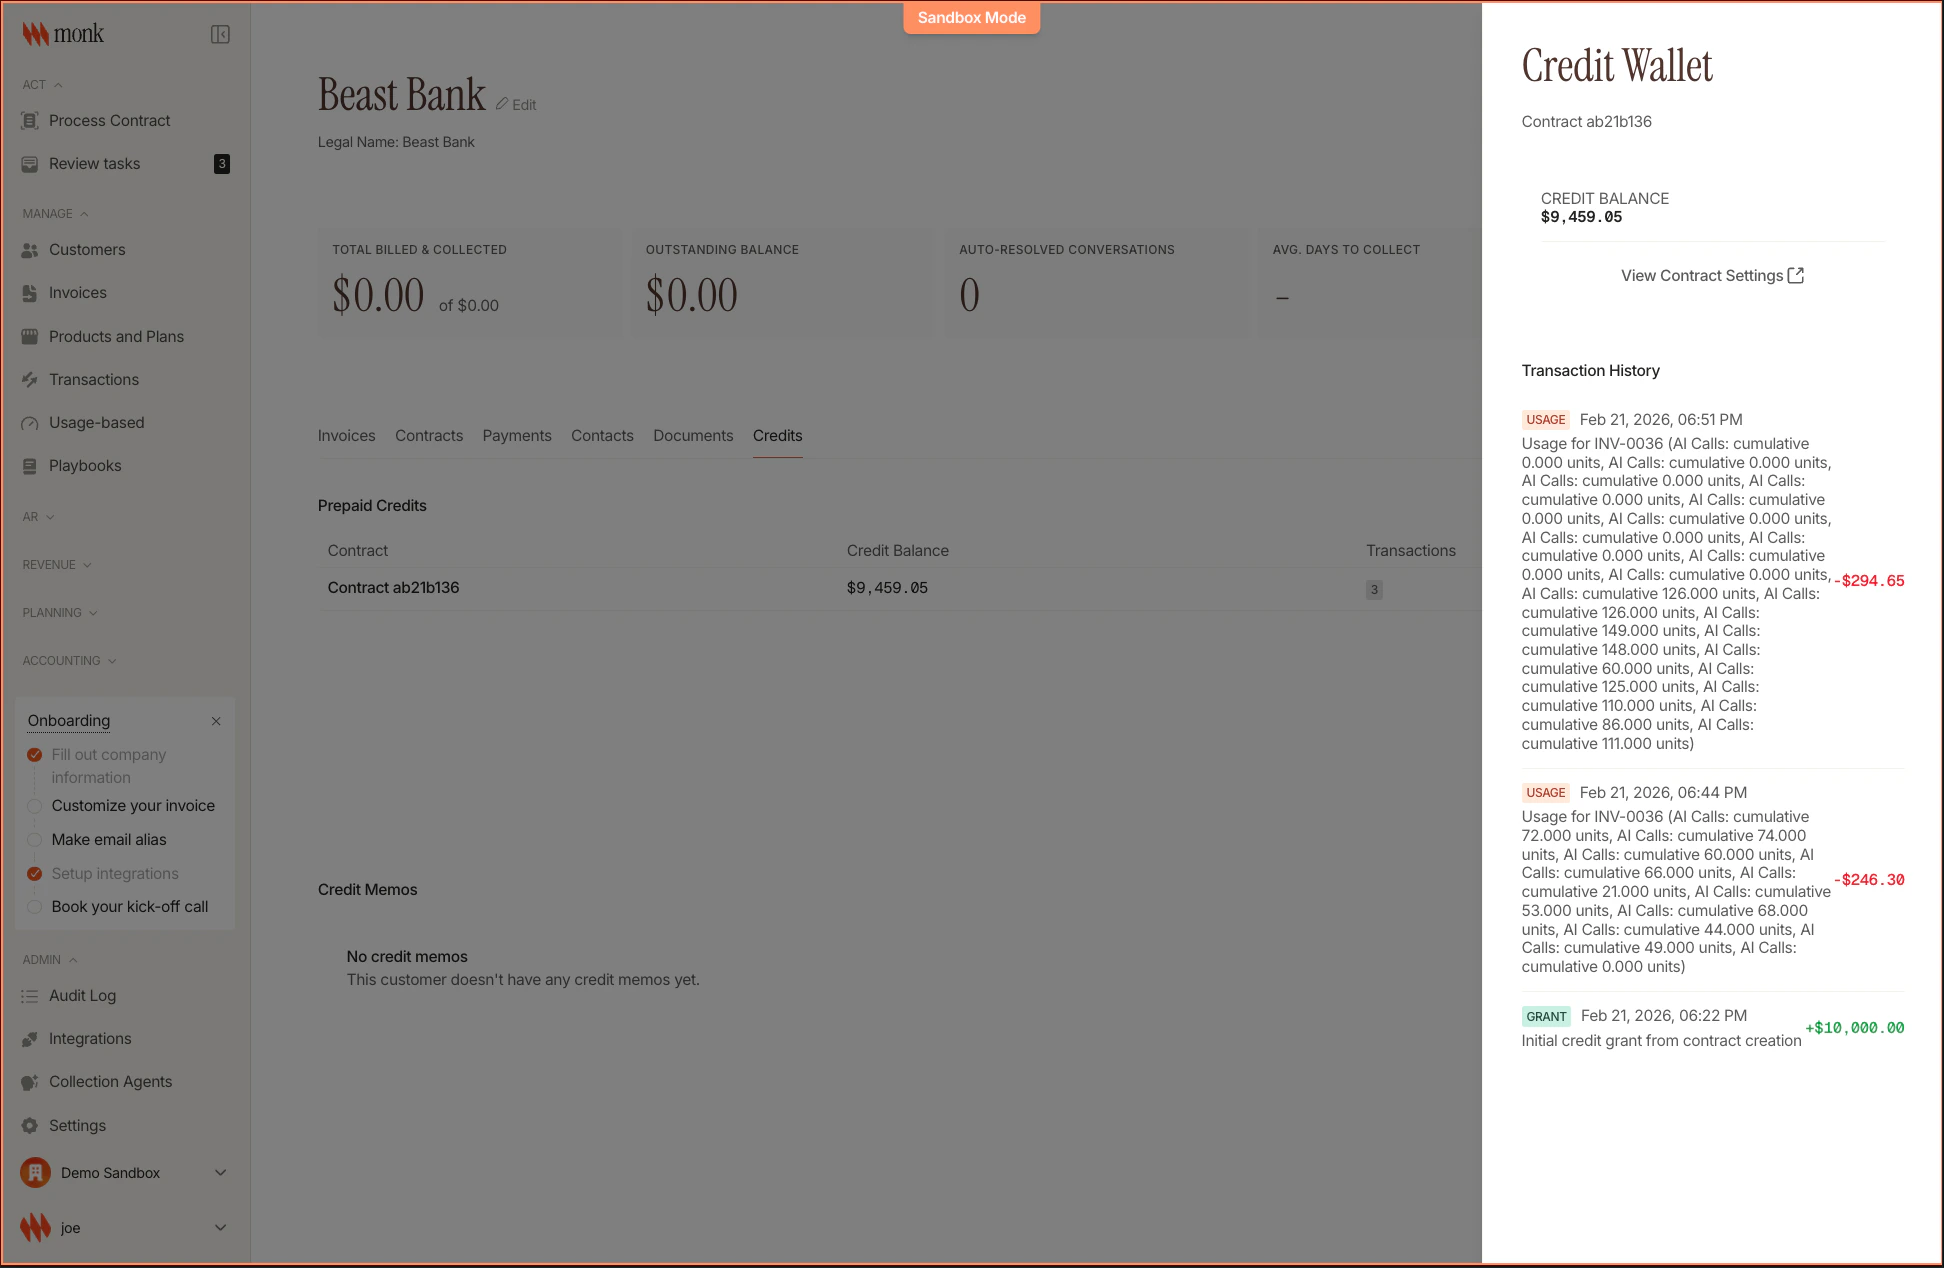This screenshot has width=1944, height=1268.
Task: Click the Review tasks count badge 3
Action: [x=222, y=164]
